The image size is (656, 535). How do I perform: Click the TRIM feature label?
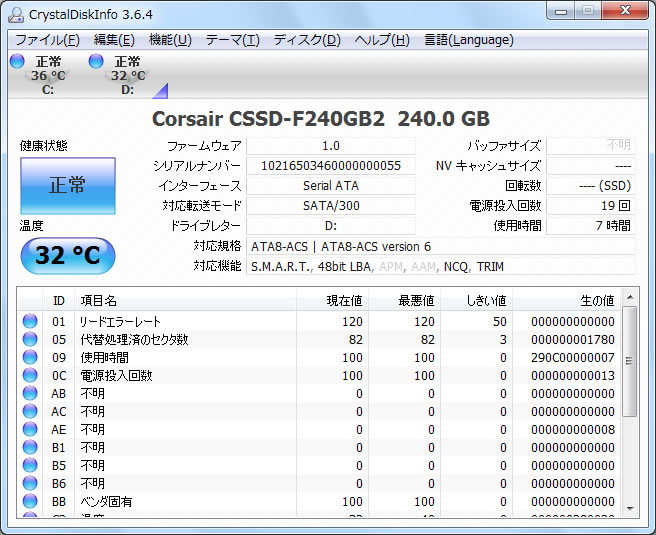490,266
